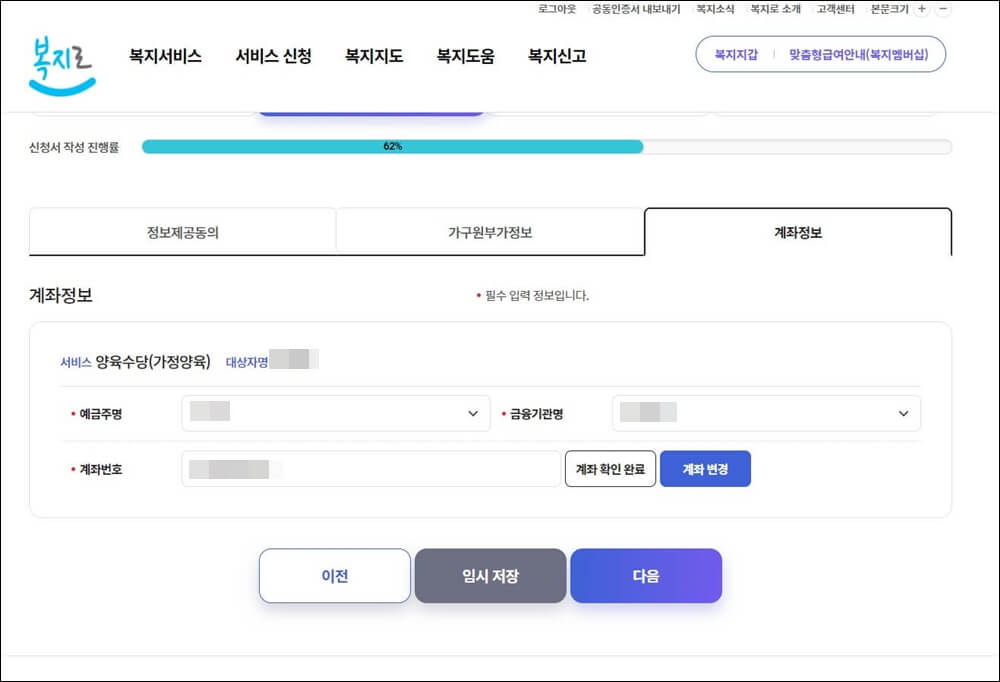Viewport: 1000px width, 682px height.
Task: Switch to the 정보제공동의 tab
Action: point(182,230)
